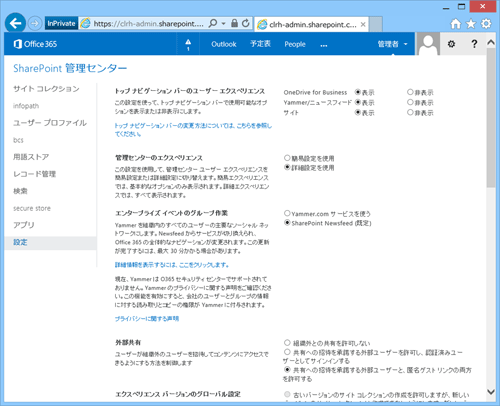Click the scrollbar down arrow
The height and width of the screenshot is (406, 500).
pos(491,392)
